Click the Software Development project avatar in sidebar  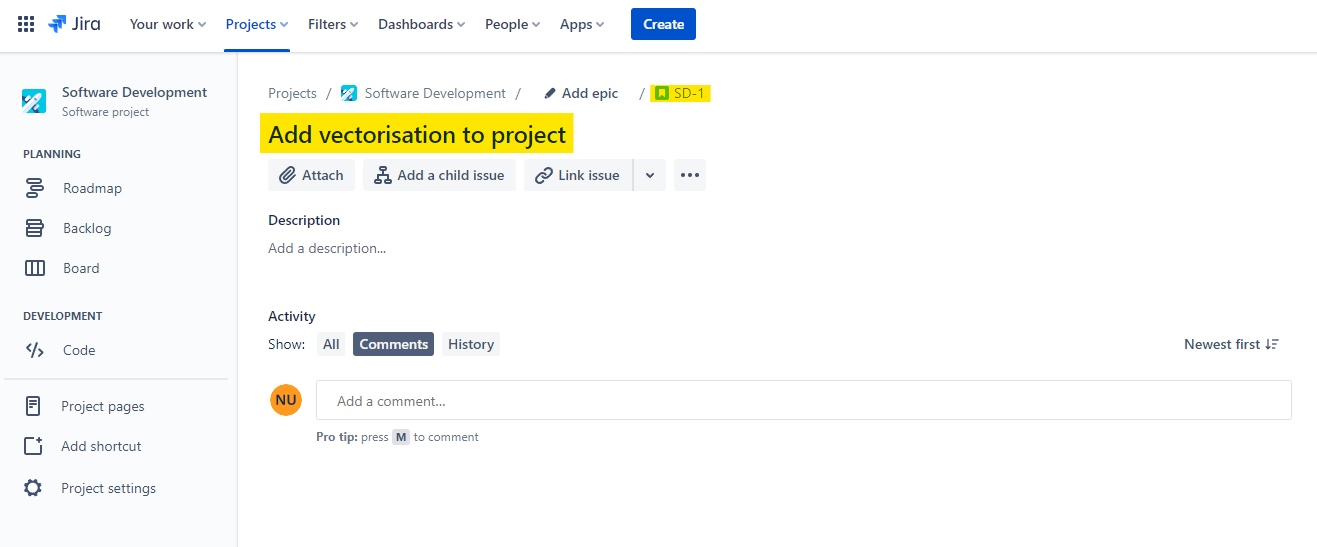(x=34, y=101)
